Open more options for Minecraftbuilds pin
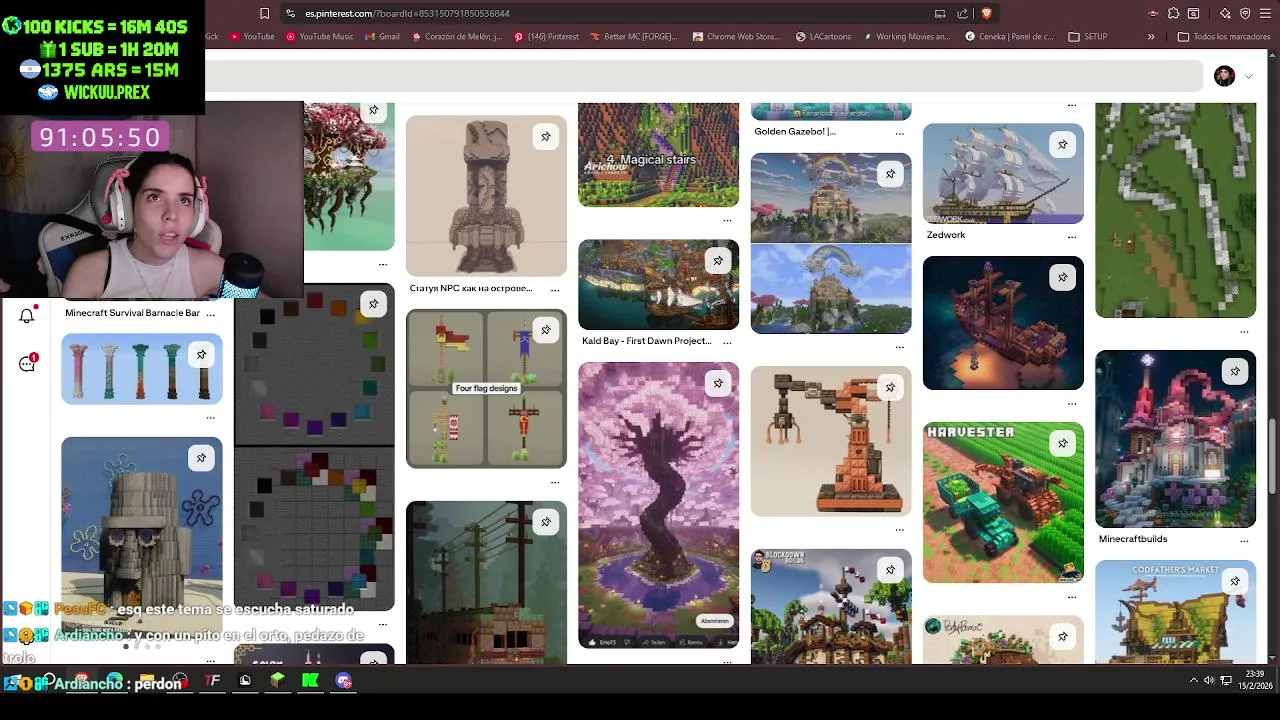Viewport: 1280px width, 720px height. [x=1244, y=540]
